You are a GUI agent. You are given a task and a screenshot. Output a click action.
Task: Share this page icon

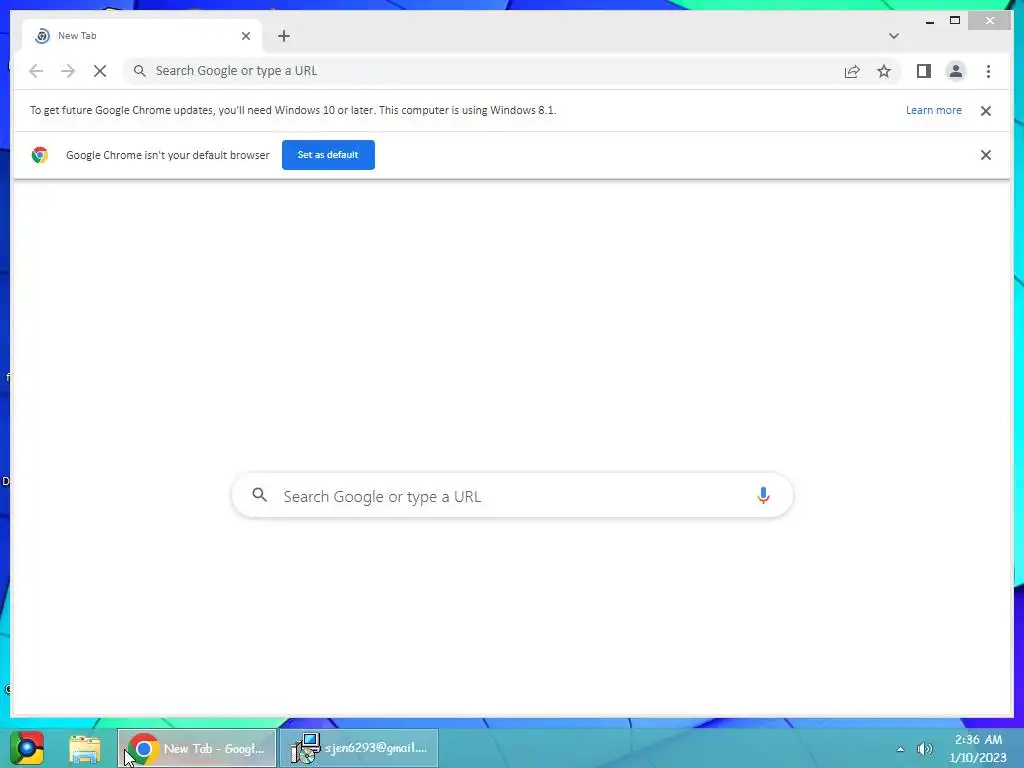(852, 71)
